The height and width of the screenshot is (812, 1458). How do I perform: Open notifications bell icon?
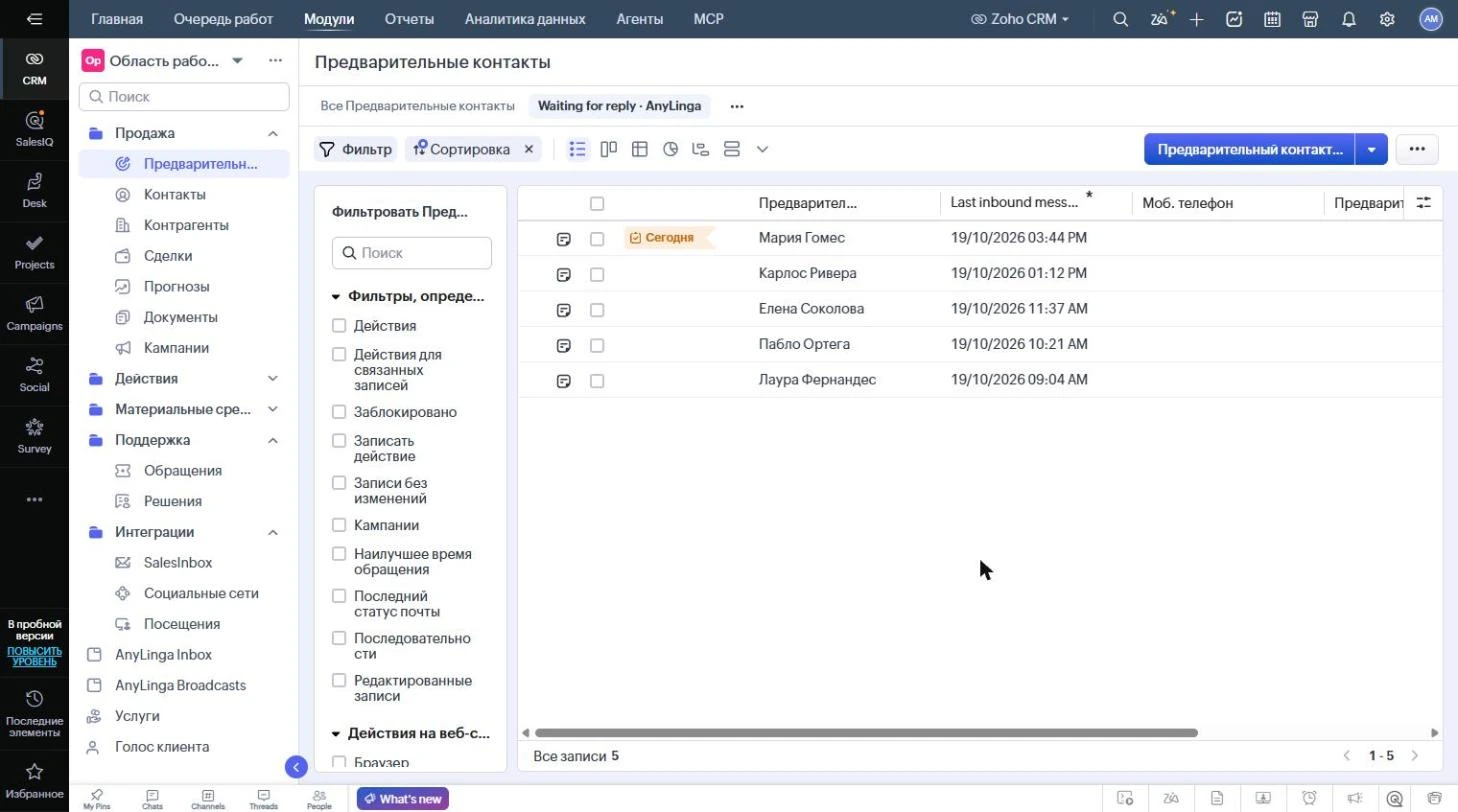tap(1349, 19)
